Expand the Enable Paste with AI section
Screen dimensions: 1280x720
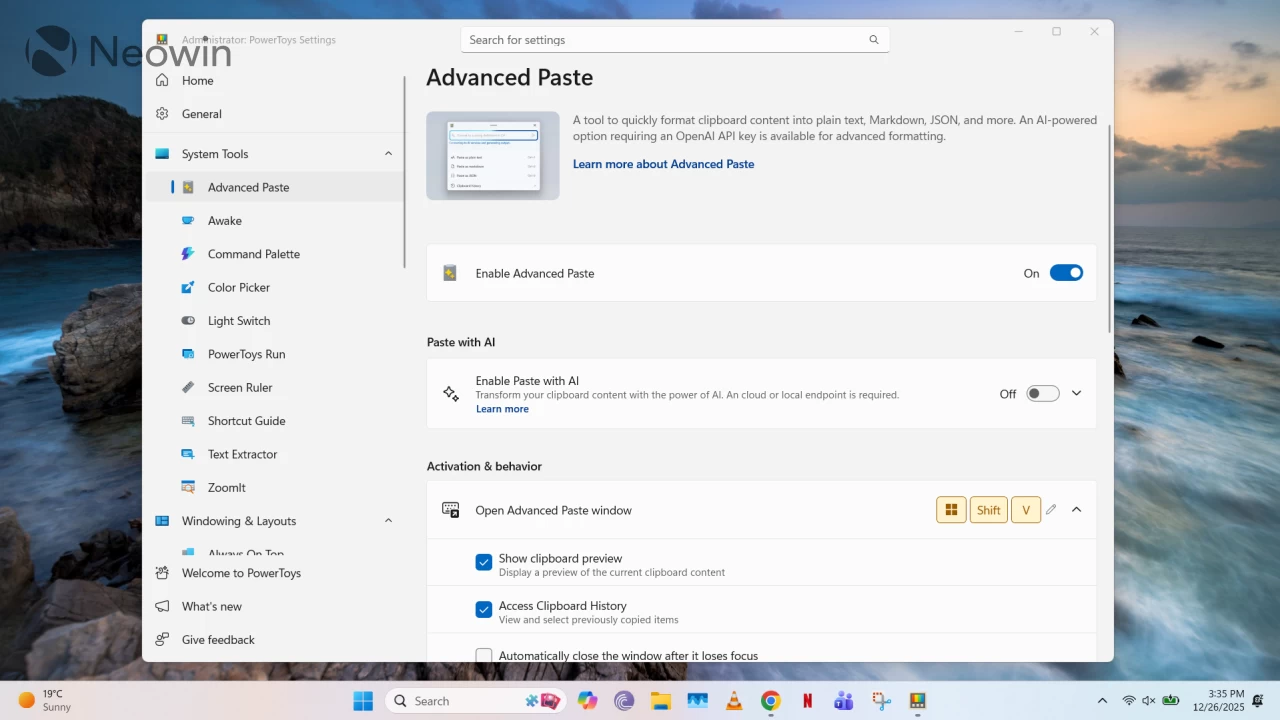[1076, 393]
